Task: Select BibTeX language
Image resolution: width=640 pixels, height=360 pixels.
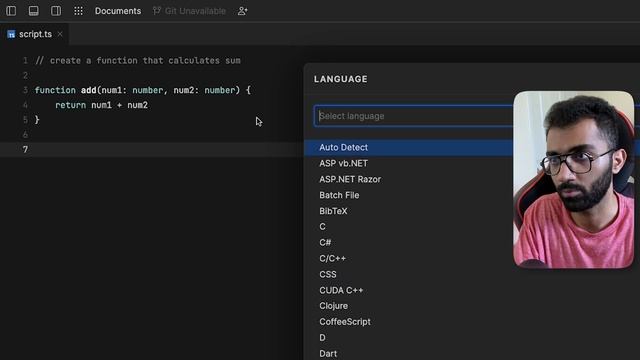Action: coord(333,211)
